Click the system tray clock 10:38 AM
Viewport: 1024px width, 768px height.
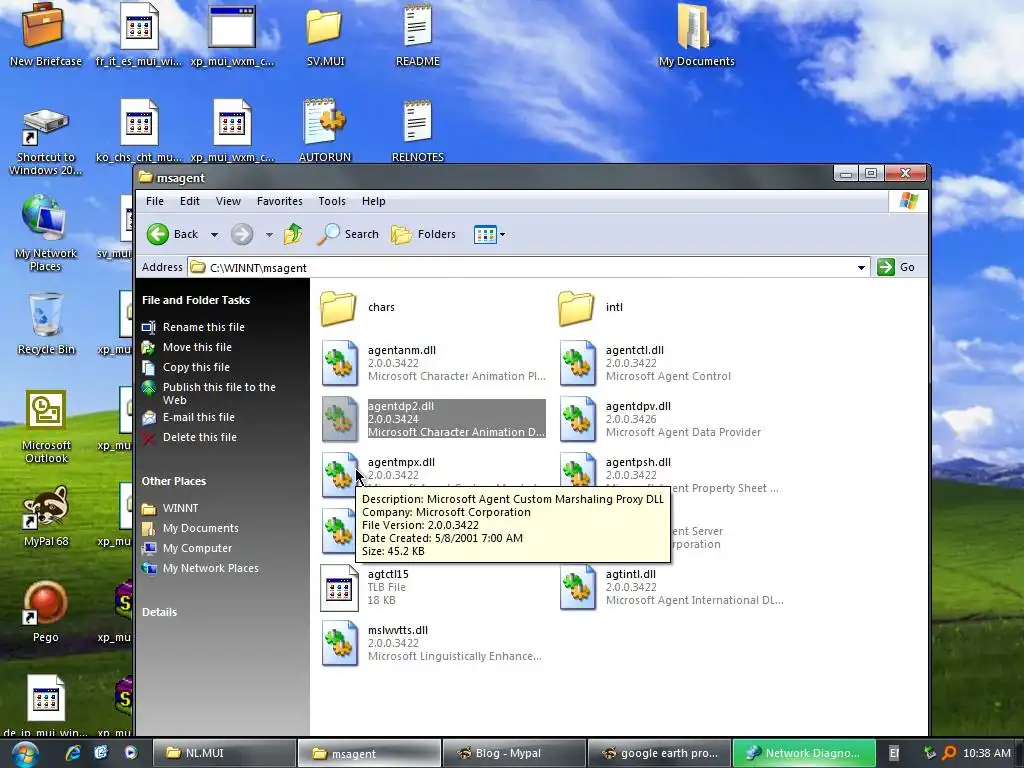point(986,753)
